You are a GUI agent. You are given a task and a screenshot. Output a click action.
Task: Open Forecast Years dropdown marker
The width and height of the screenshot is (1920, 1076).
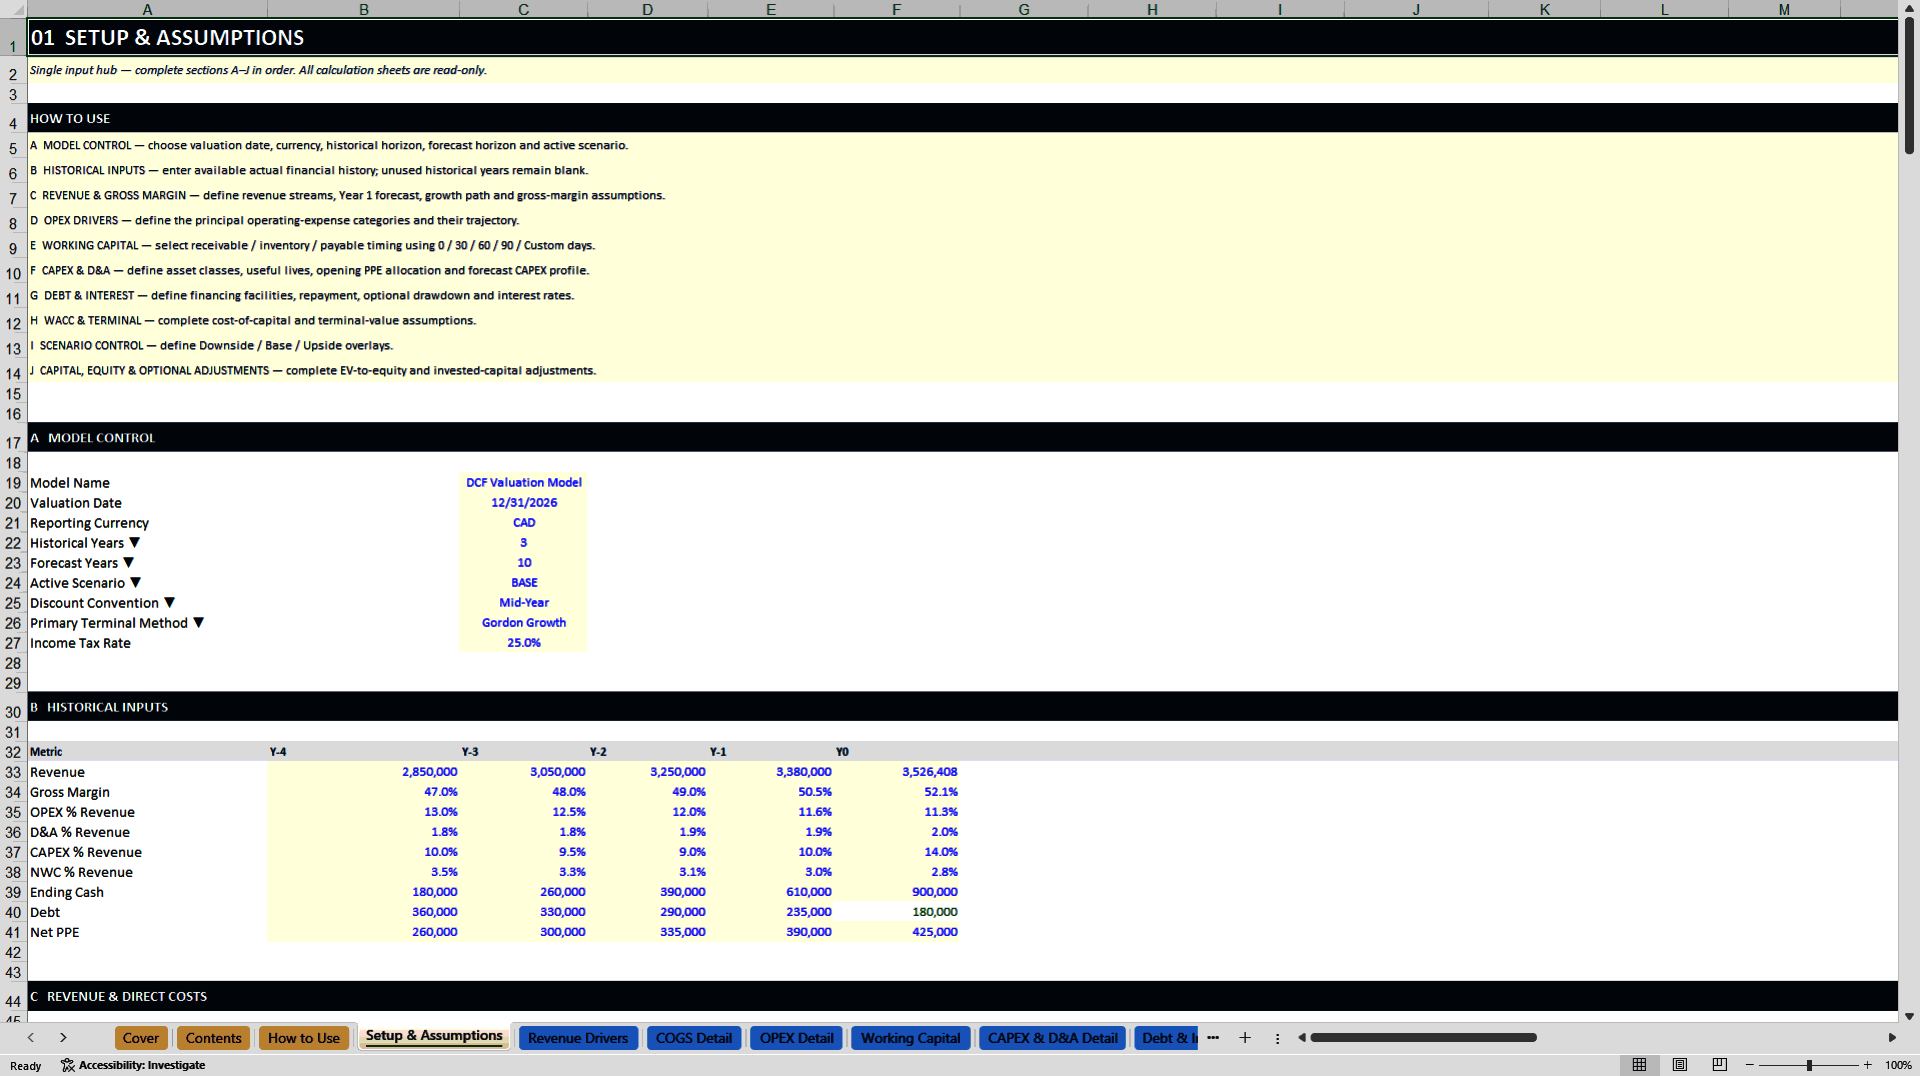[x=128, y=562]
